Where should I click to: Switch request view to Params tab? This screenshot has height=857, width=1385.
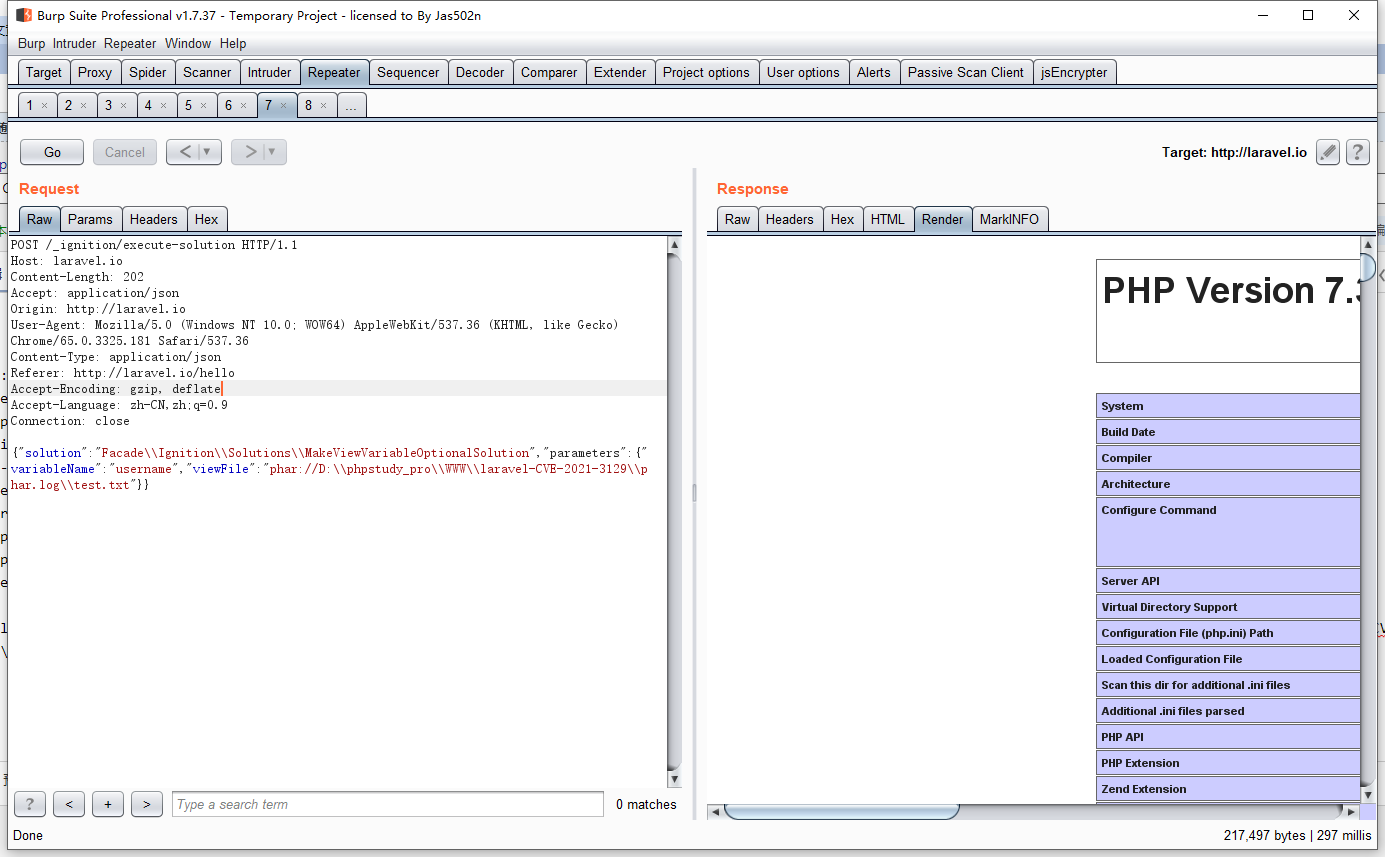pos(90,219)
